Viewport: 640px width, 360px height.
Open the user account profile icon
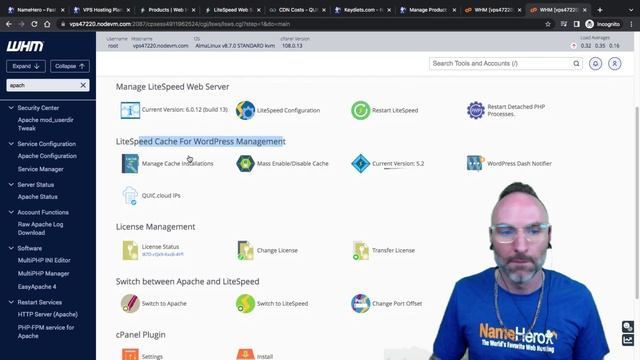click(x=614, y=64)
